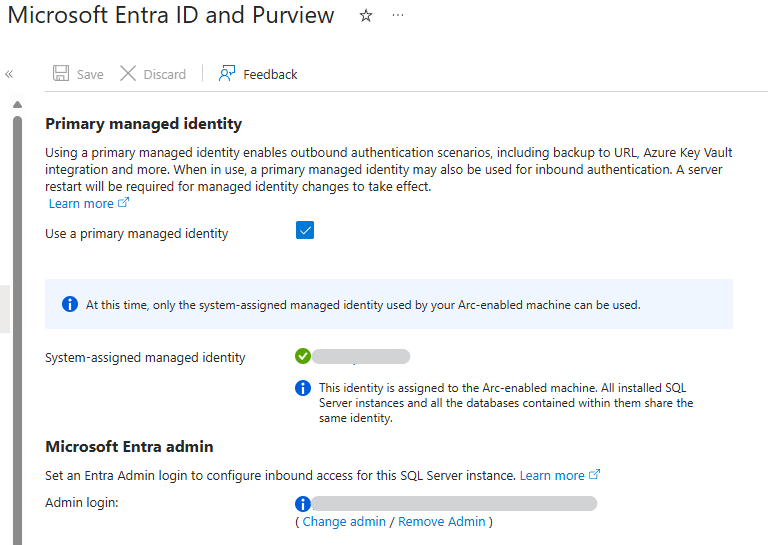
Task: Click info icon beside Arc-enabled machine note
Action: (303, 388)
